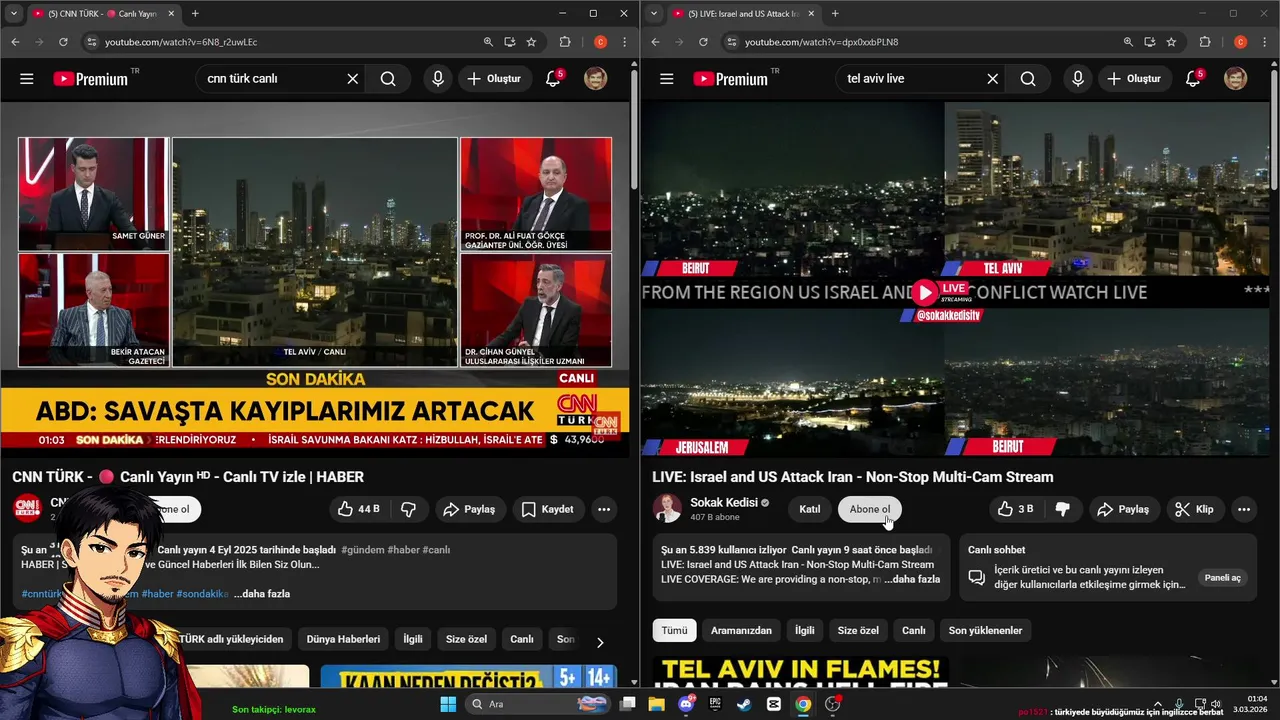Open the tab search dropdown in right Chrome window
This screenshot has width=1280, height=720.
654,13
